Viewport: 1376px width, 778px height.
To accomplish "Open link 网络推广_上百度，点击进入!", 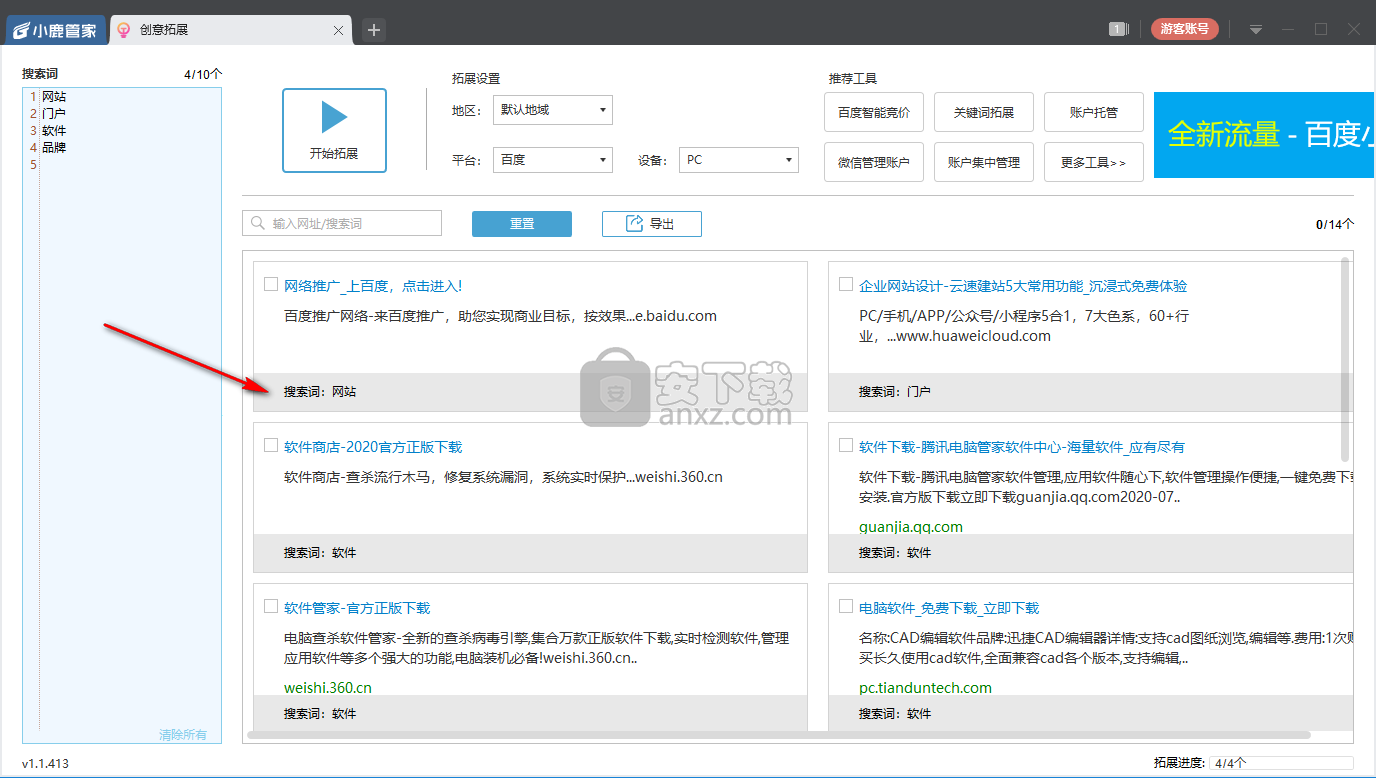I will 373,286.
